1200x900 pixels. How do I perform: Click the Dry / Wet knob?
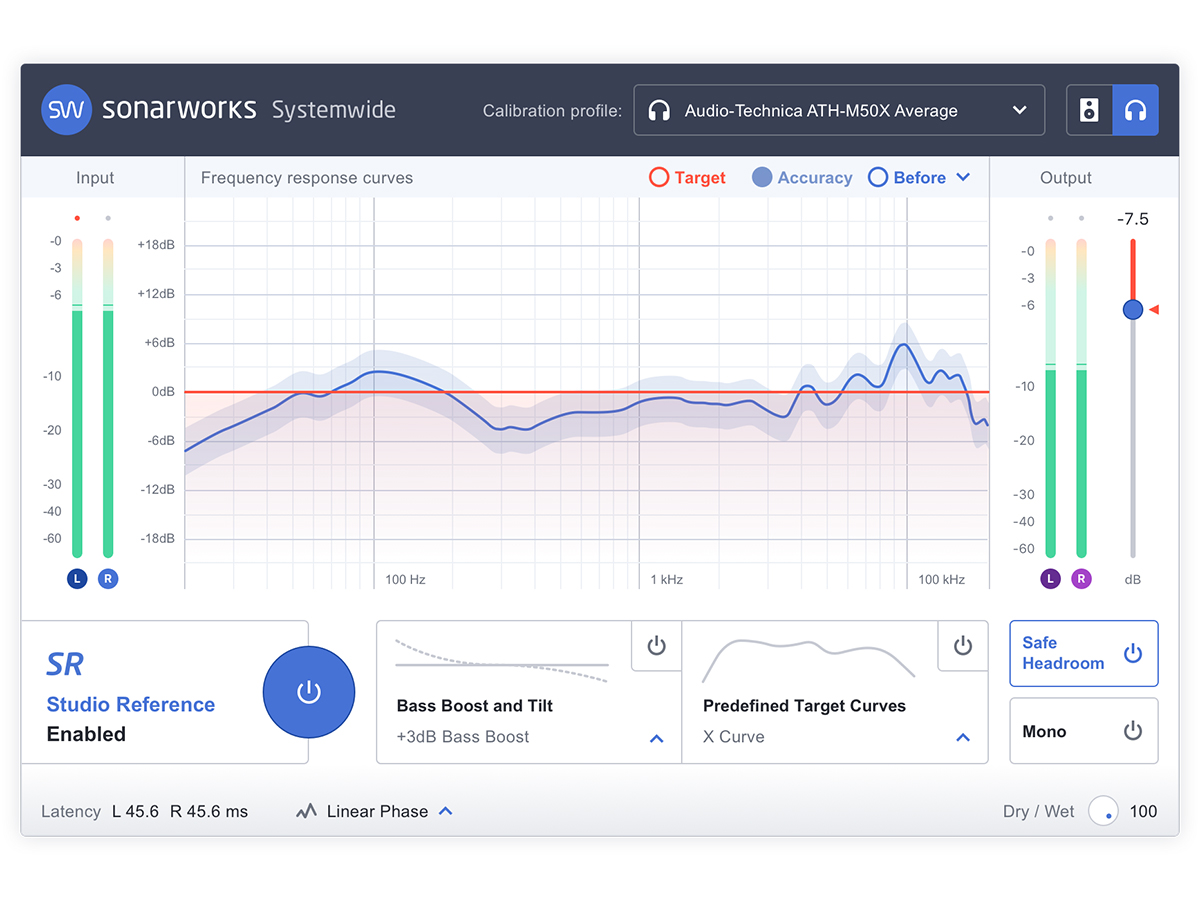(x=1104, y=811)
